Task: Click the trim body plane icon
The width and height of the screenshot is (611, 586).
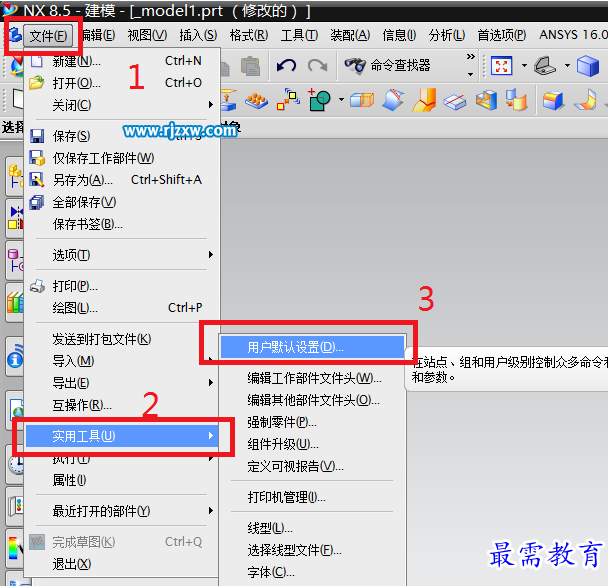Action: pos(455,101)
